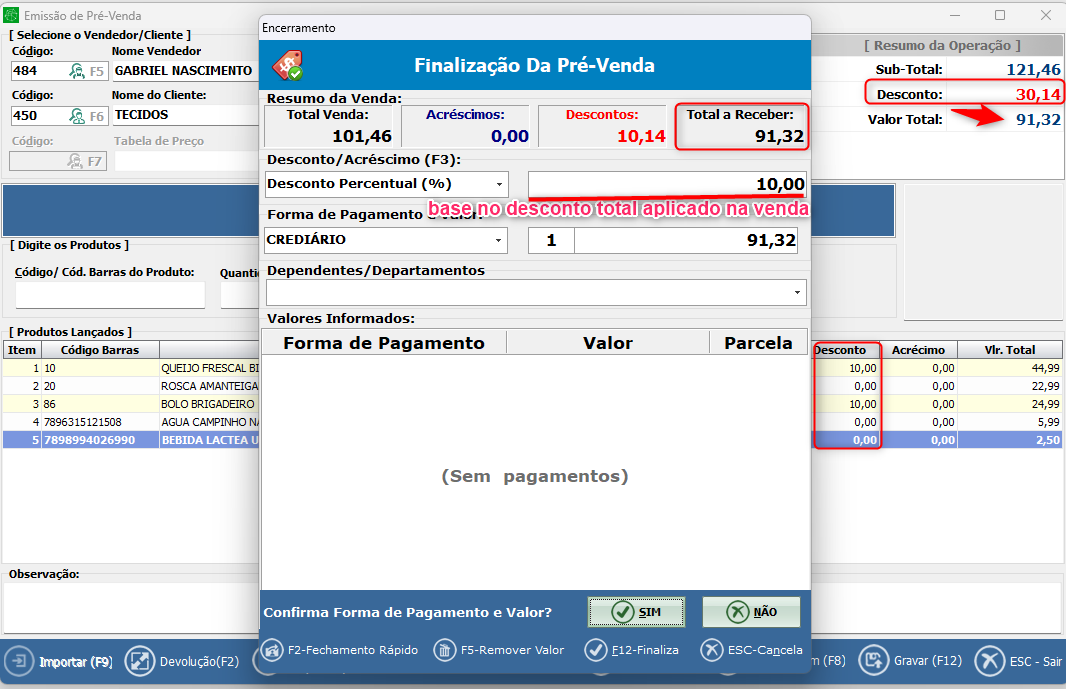The height and width of the screenshot is (689, 1066).
Task: Click the client search F6 icon
Action: point(77,115)
